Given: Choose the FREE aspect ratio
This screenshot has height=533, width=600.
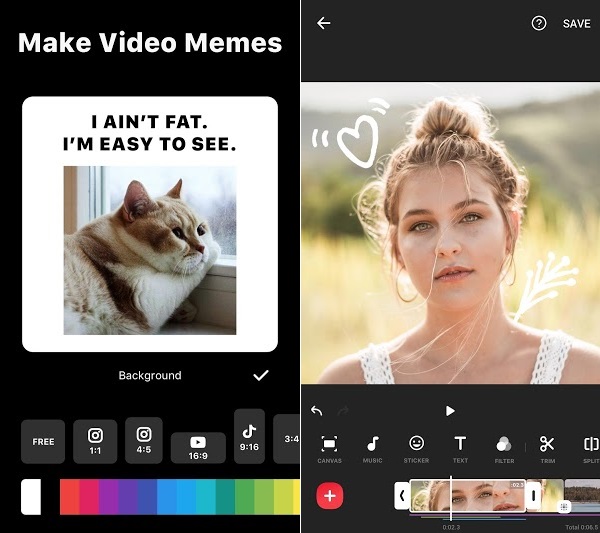Looking at the screenshot, I should (x=43, y=442).
